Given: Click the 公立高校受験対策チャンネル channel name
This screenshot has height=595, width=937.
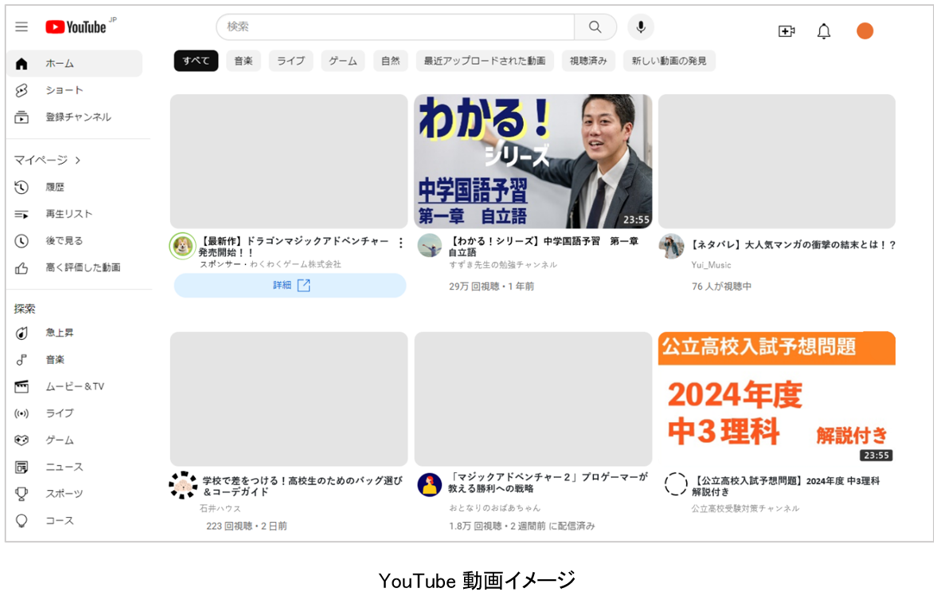Looking at the screenshot, I should pyautogui.click(x=745, y=508).
